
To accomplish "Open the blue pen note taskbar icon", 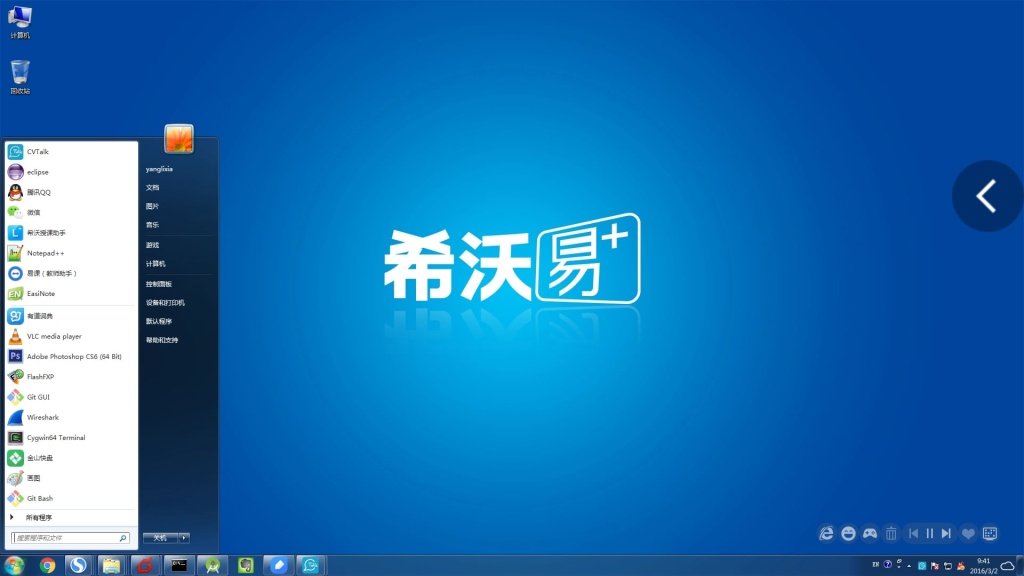I will pyautogui.click(x=279, y=565).
